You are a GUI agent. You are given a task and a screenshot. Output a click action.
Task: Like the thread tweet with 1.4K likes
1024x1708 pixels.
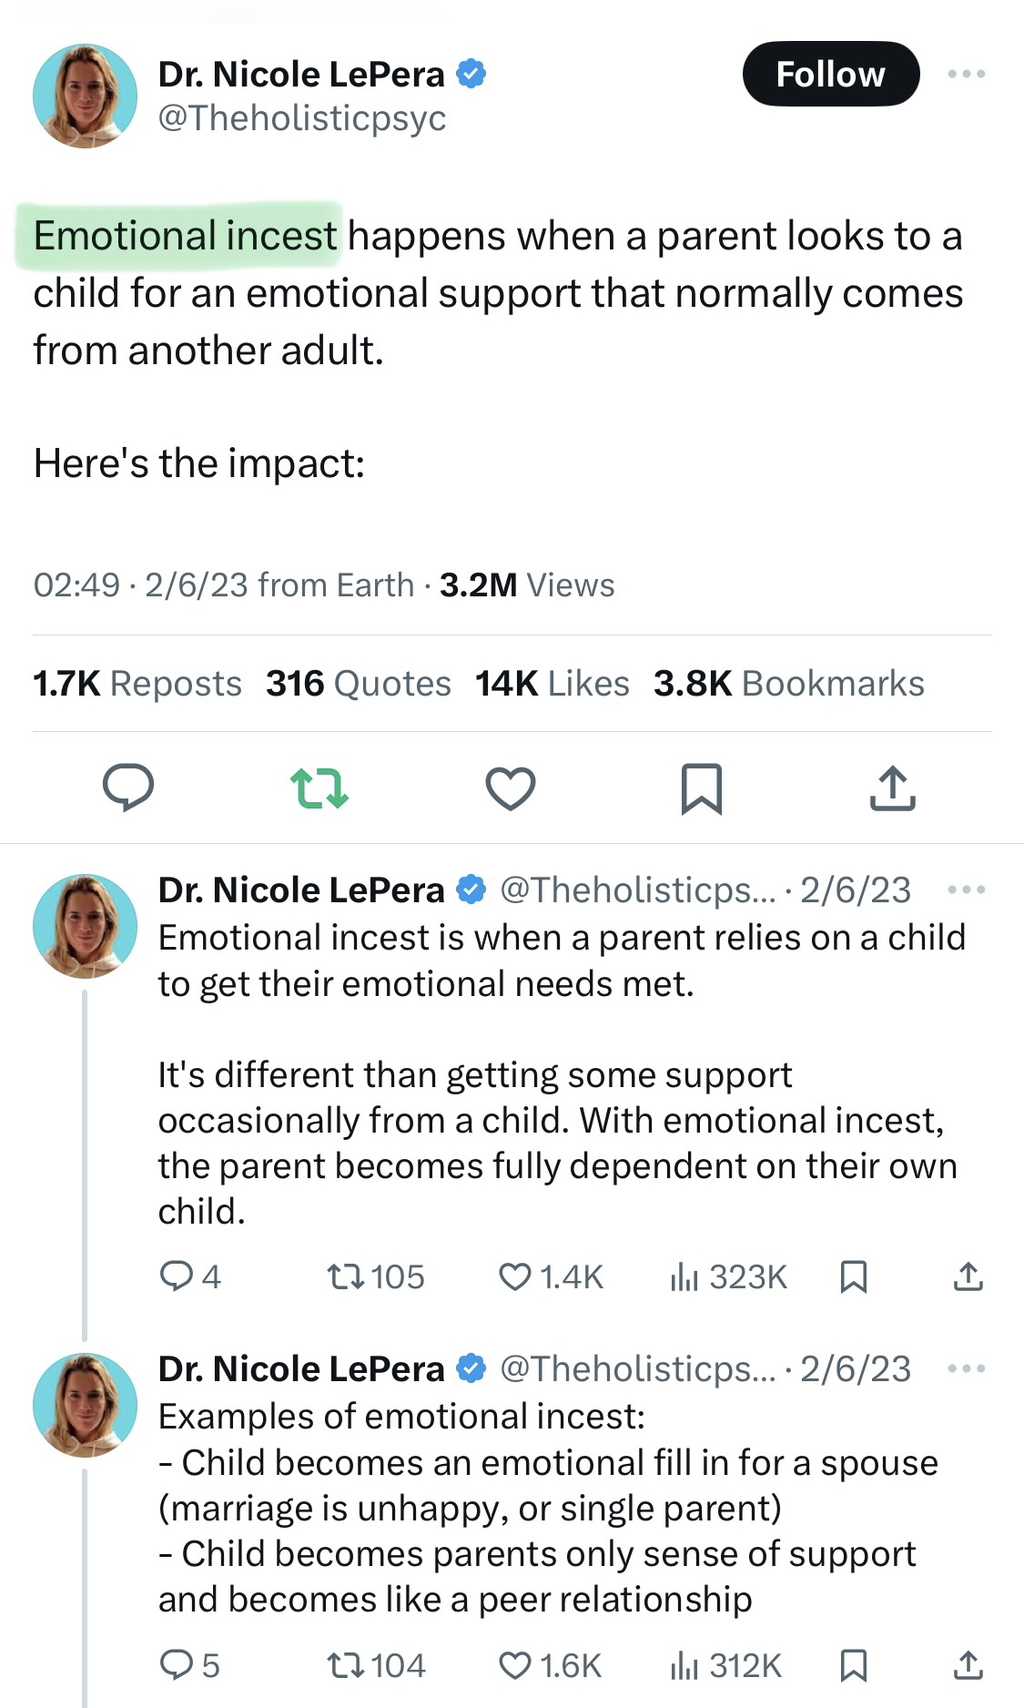[x=551, y=1276]
